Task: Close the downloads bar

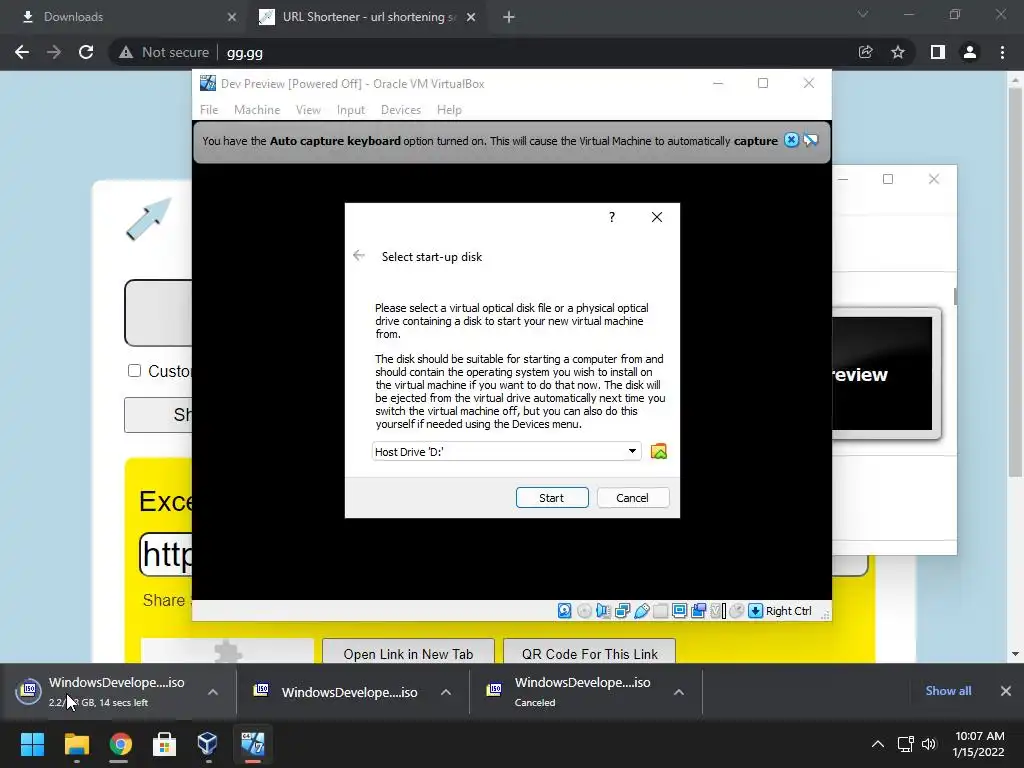Action: pyautogui.click(x=1006, y=691)
